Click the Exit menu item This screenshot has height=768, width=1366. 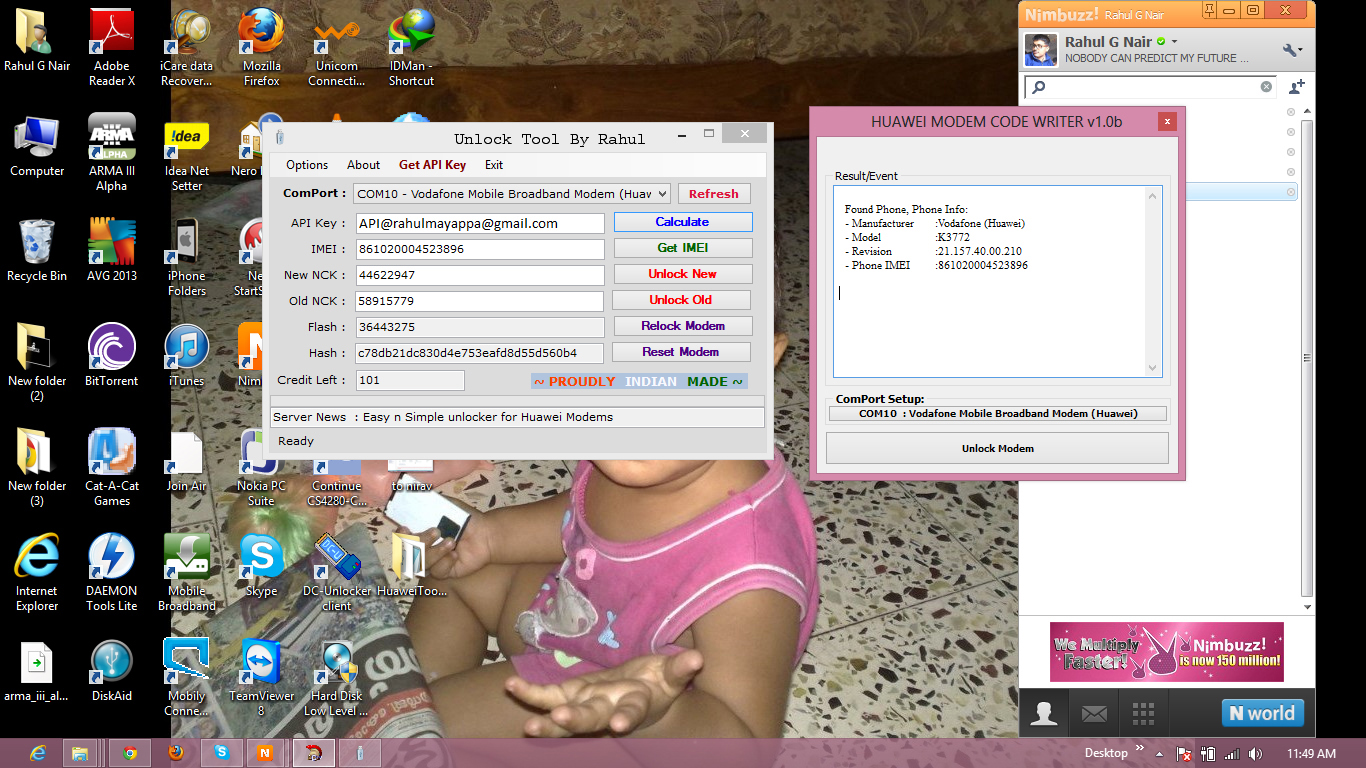click(494, 165)
